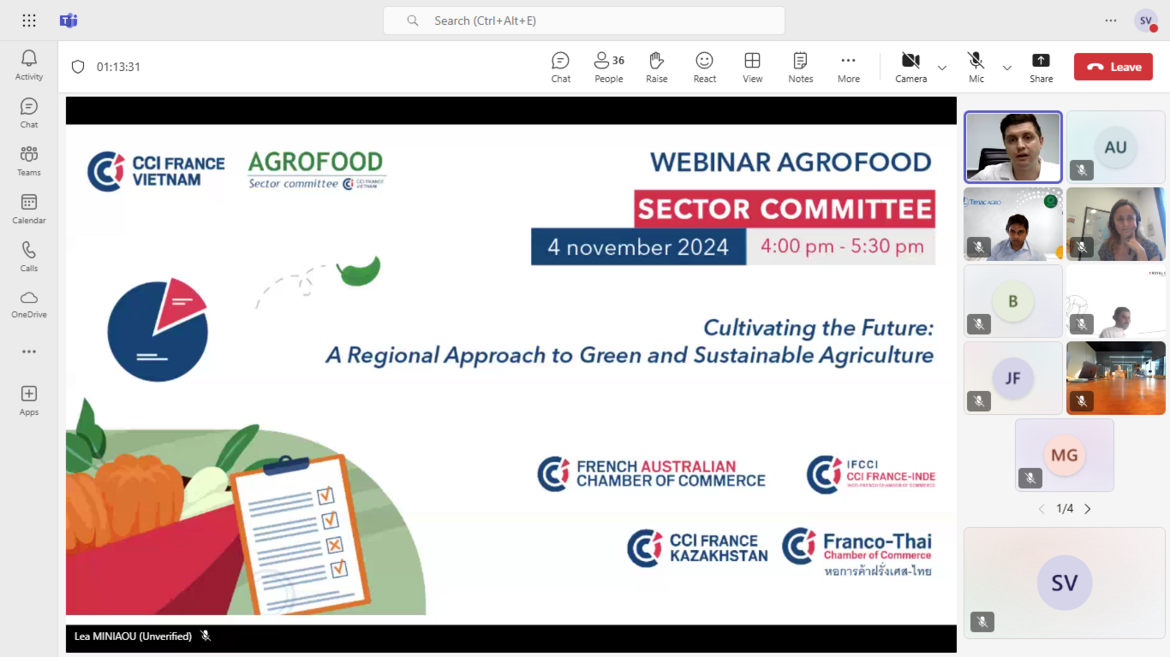1170x657 pixels.
Task: Open the app launcher waffle grid
Action: [29, 20]
